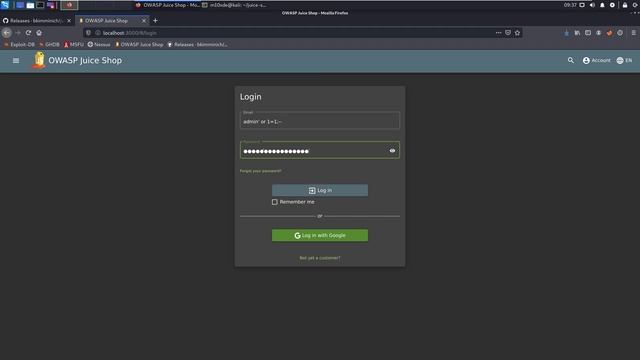Click the Not yet a customer link
Screen dimensions: 640x360
pyautogui.click(x=320, y=258)
